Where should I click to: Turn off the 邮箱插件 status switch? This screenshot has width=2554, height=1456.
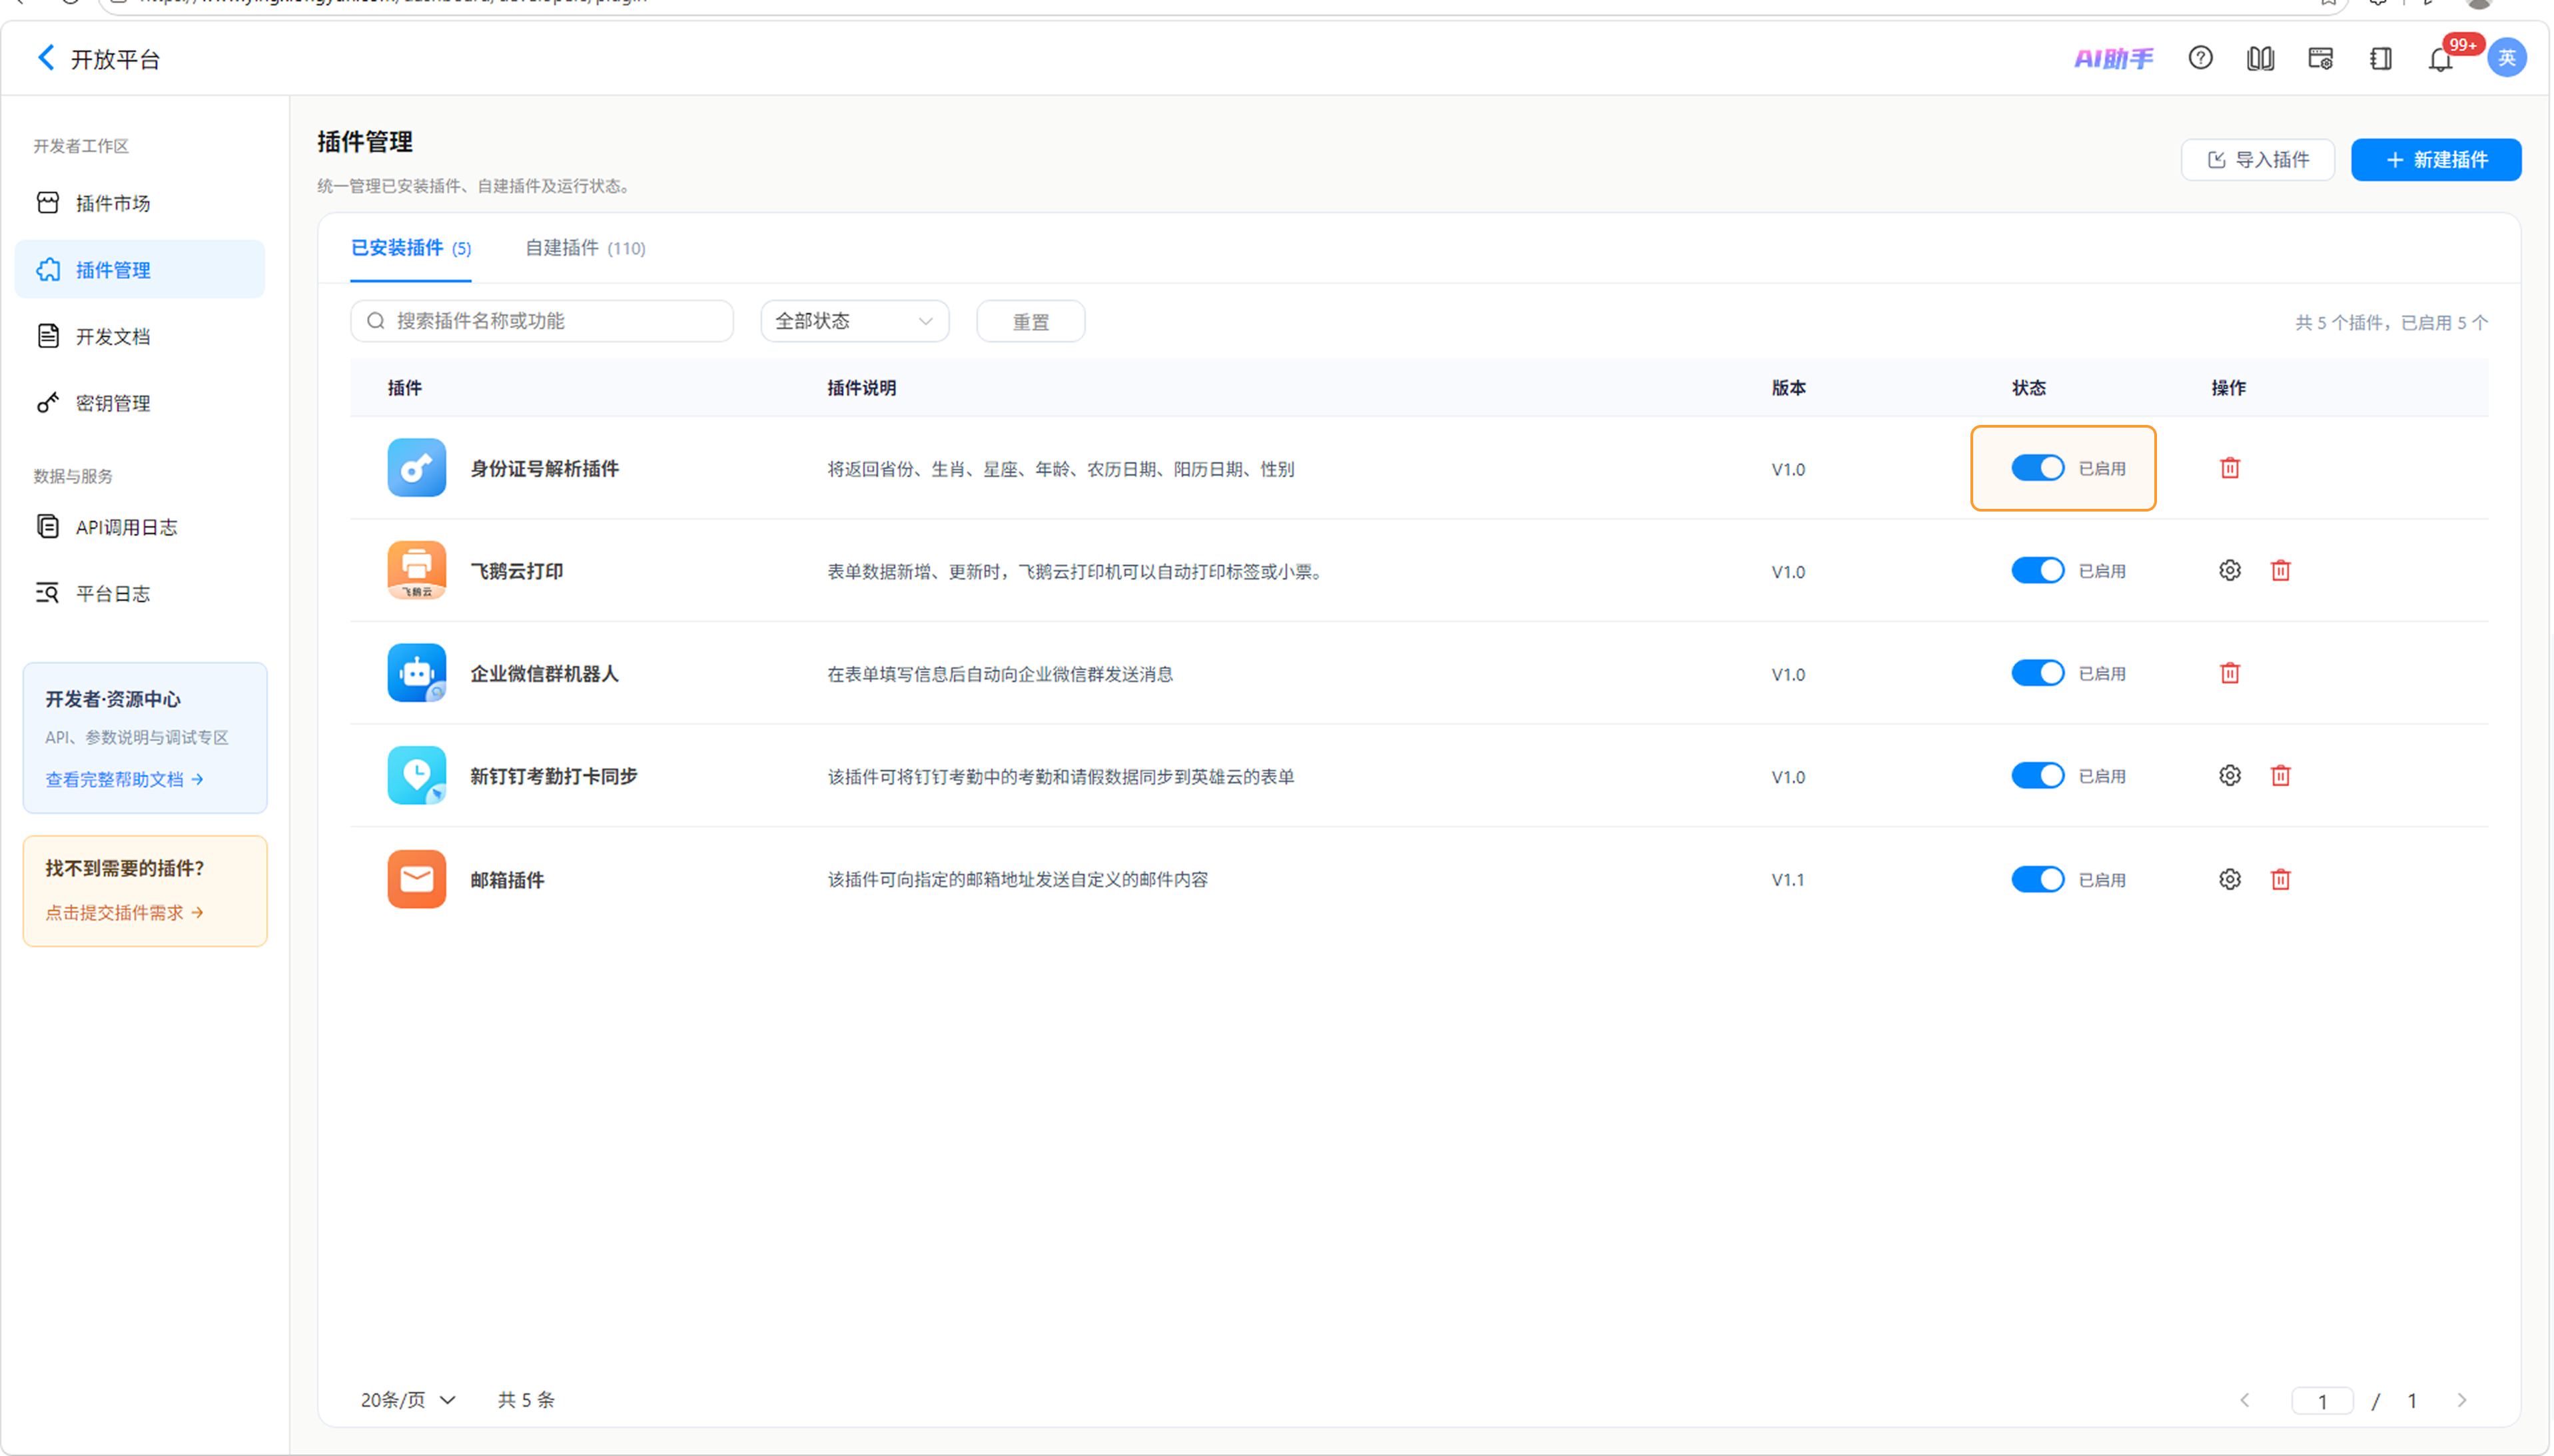(x=2037, y=879)
